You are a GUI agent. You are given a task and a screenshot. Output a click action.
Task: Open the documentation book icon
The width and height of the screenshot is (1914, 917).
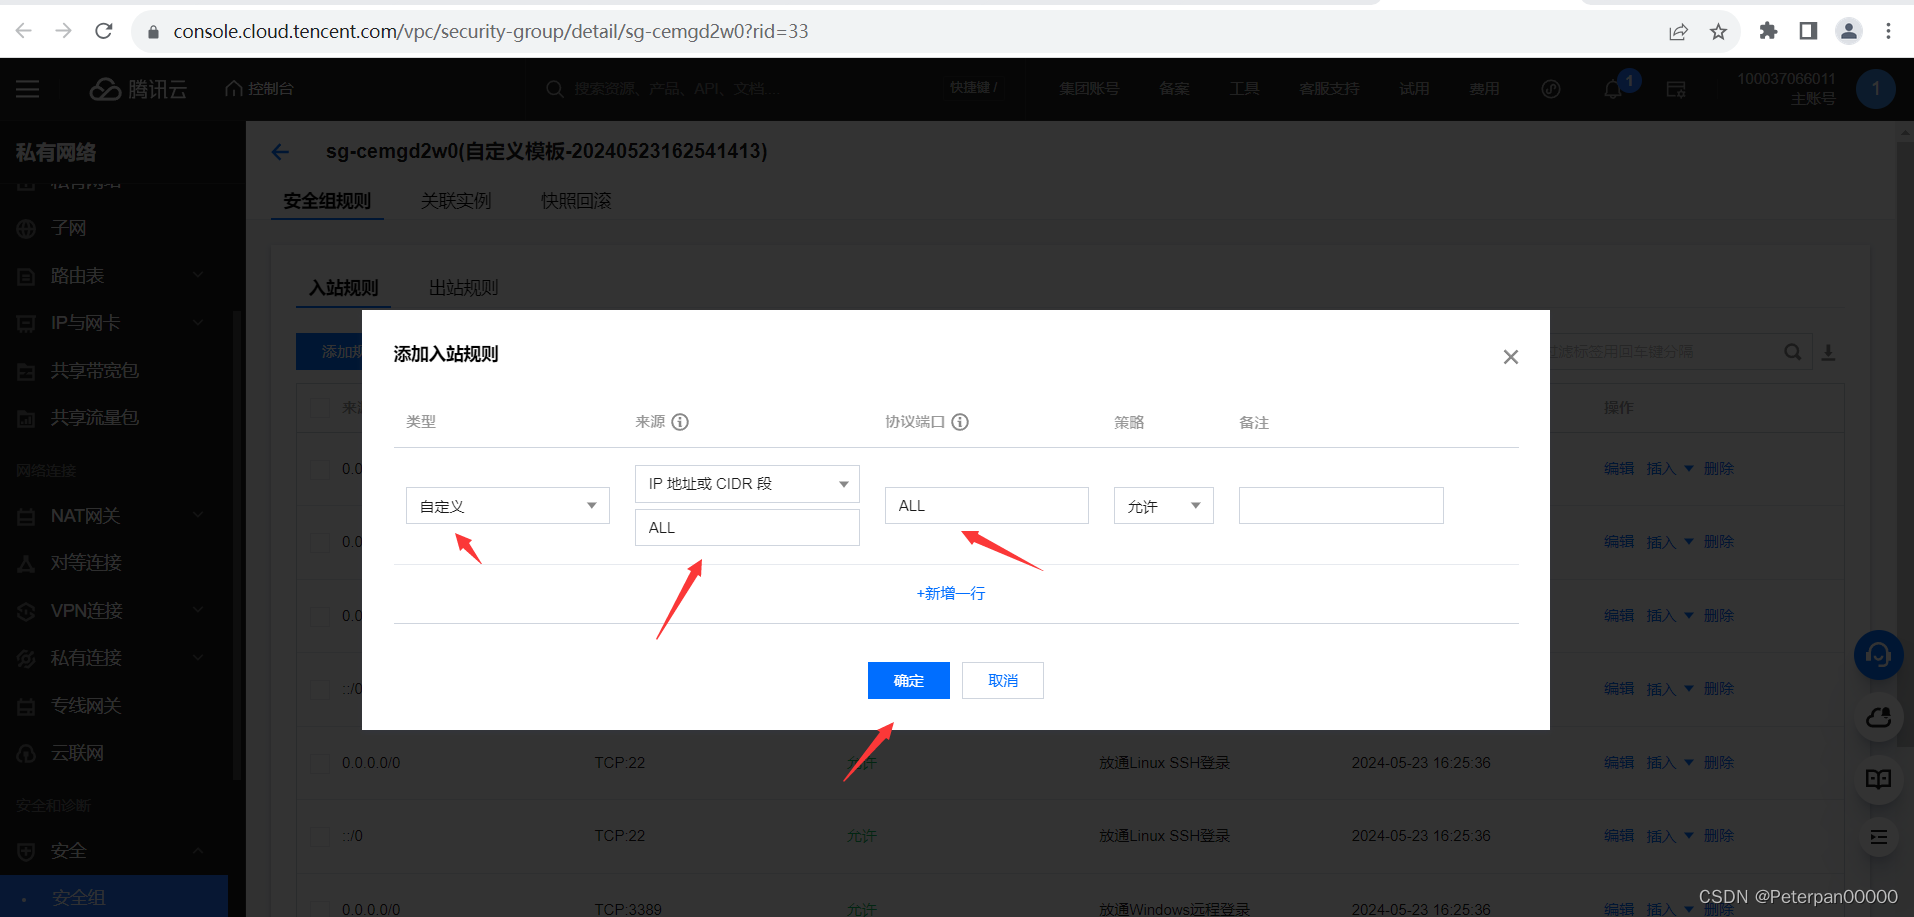coord(1878,779)
